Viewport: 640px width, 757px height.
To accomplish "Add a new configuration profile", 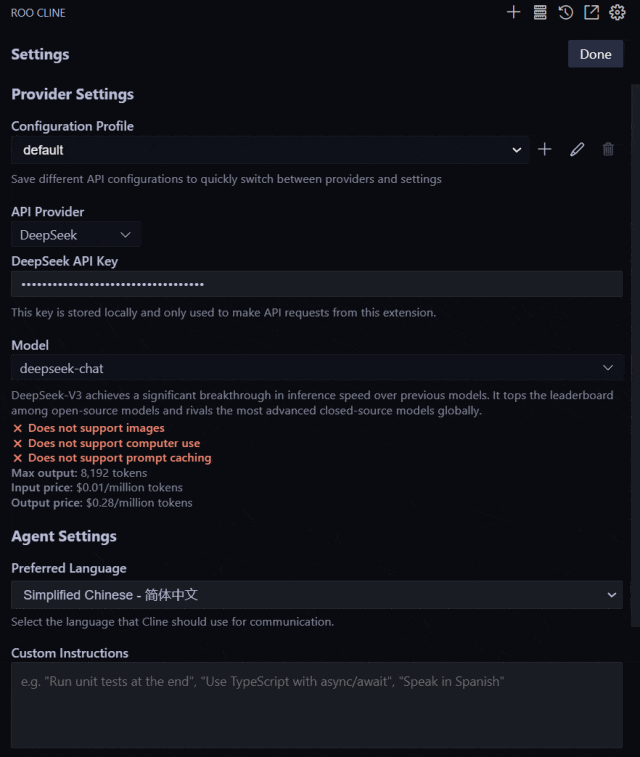I will pos(545,150).
